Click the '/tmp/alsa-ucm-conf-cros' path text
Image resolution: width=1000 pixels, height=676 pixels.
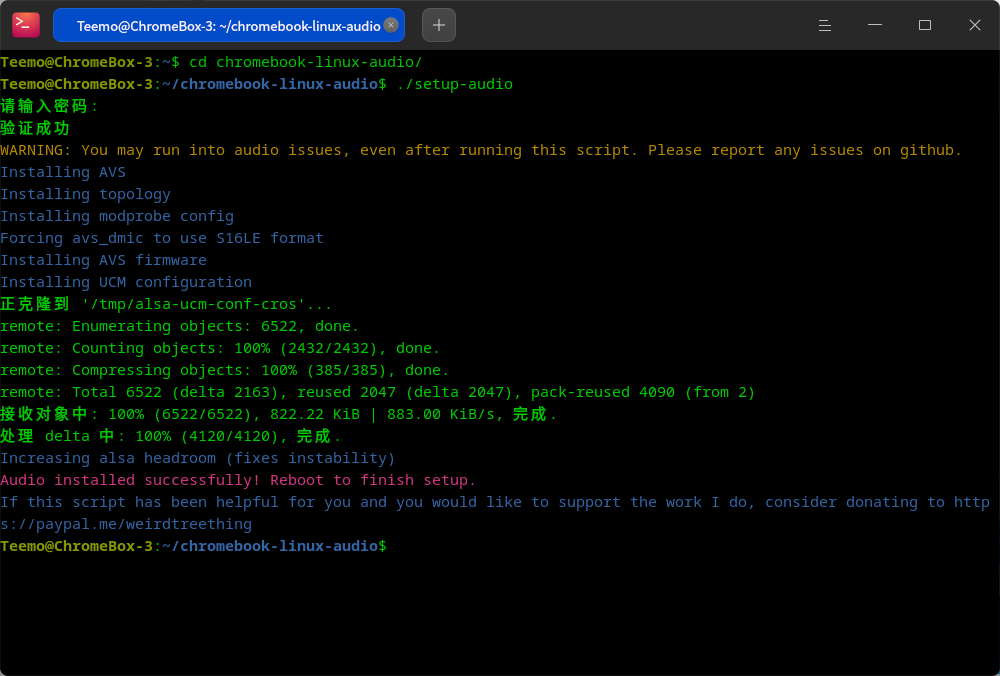pos(194,304)
